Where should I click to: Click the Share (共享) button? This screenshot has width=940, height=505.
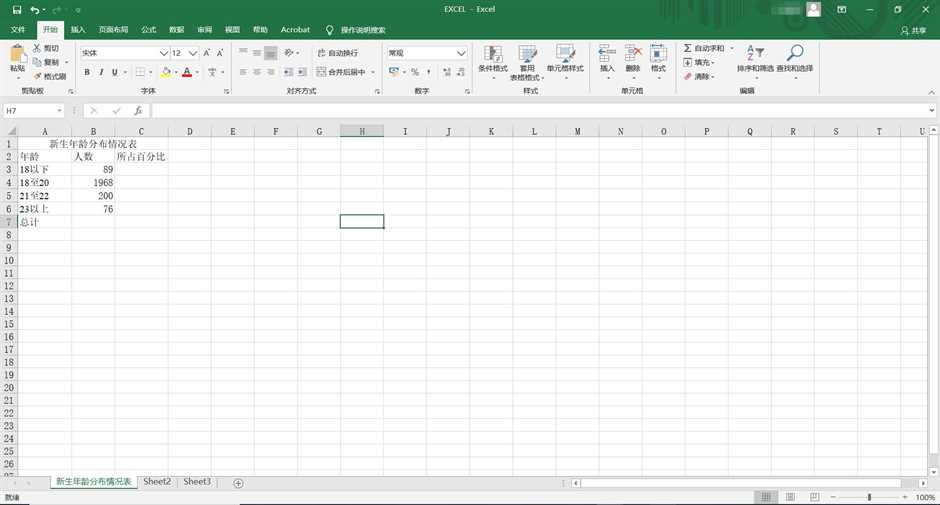pos(912,30)
